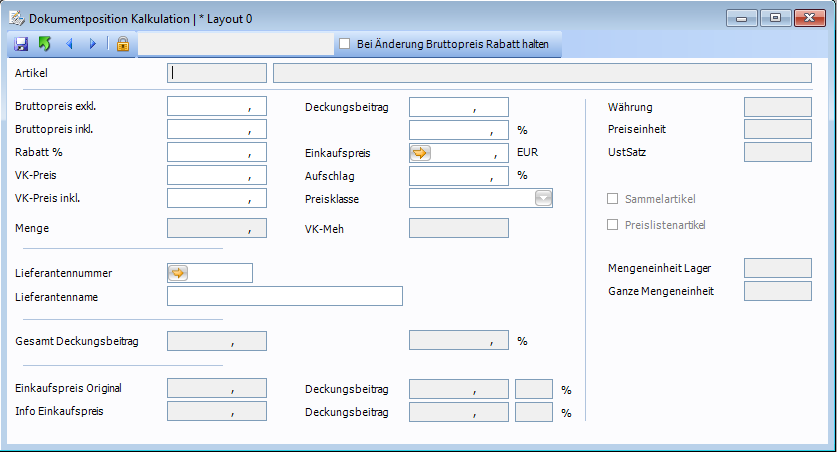Viewport: 837px width, 452px height.
Task: Maximize the Dokumentposition Kalkulation window
Action: 774,18
